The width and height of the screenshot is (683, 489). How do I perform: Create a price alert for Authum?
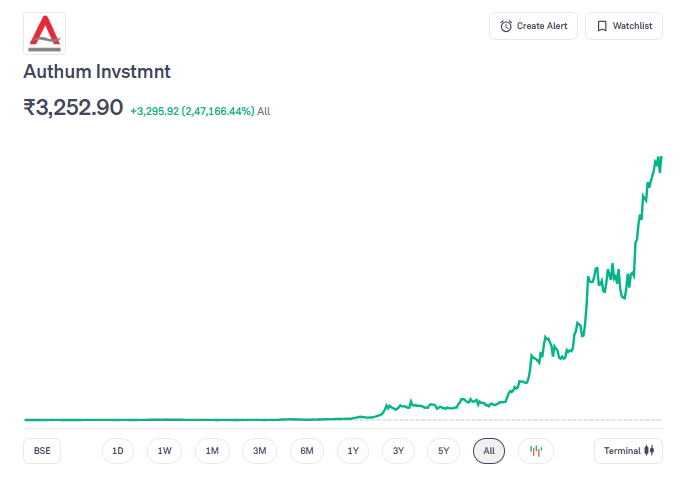click(533, 26)
